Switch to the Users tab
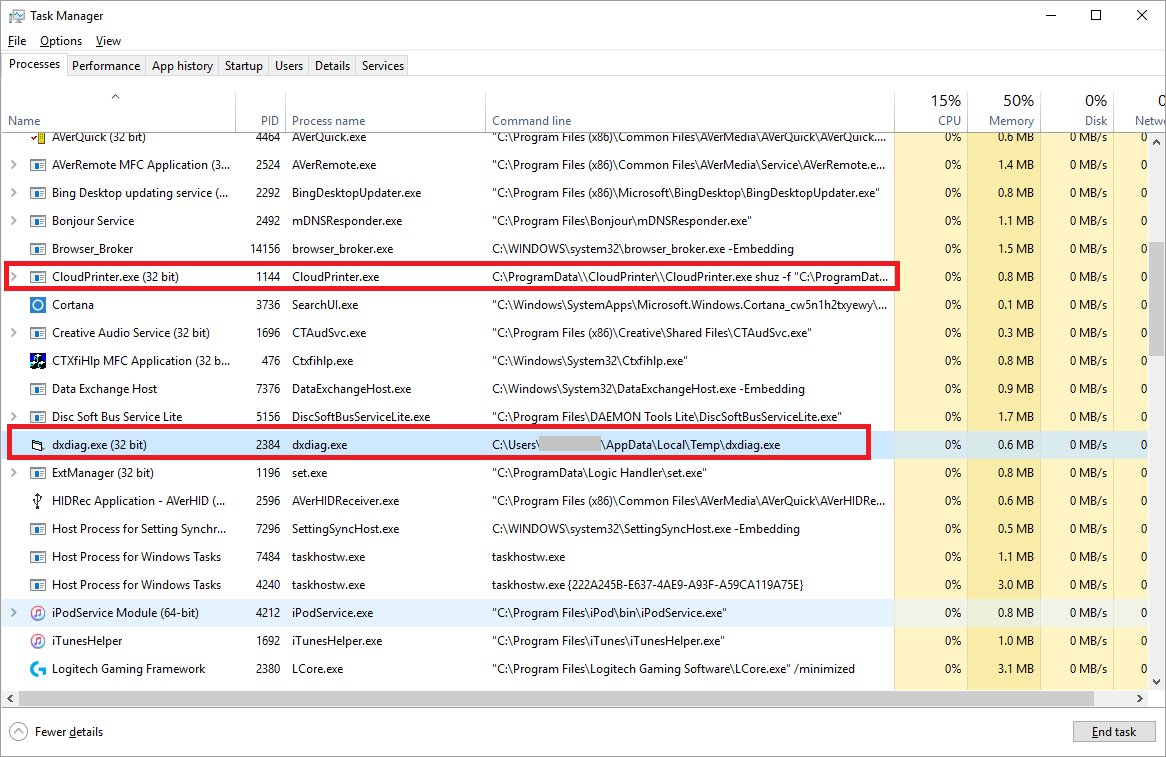This screenshot has height=757, width=1166. [289, 65]
